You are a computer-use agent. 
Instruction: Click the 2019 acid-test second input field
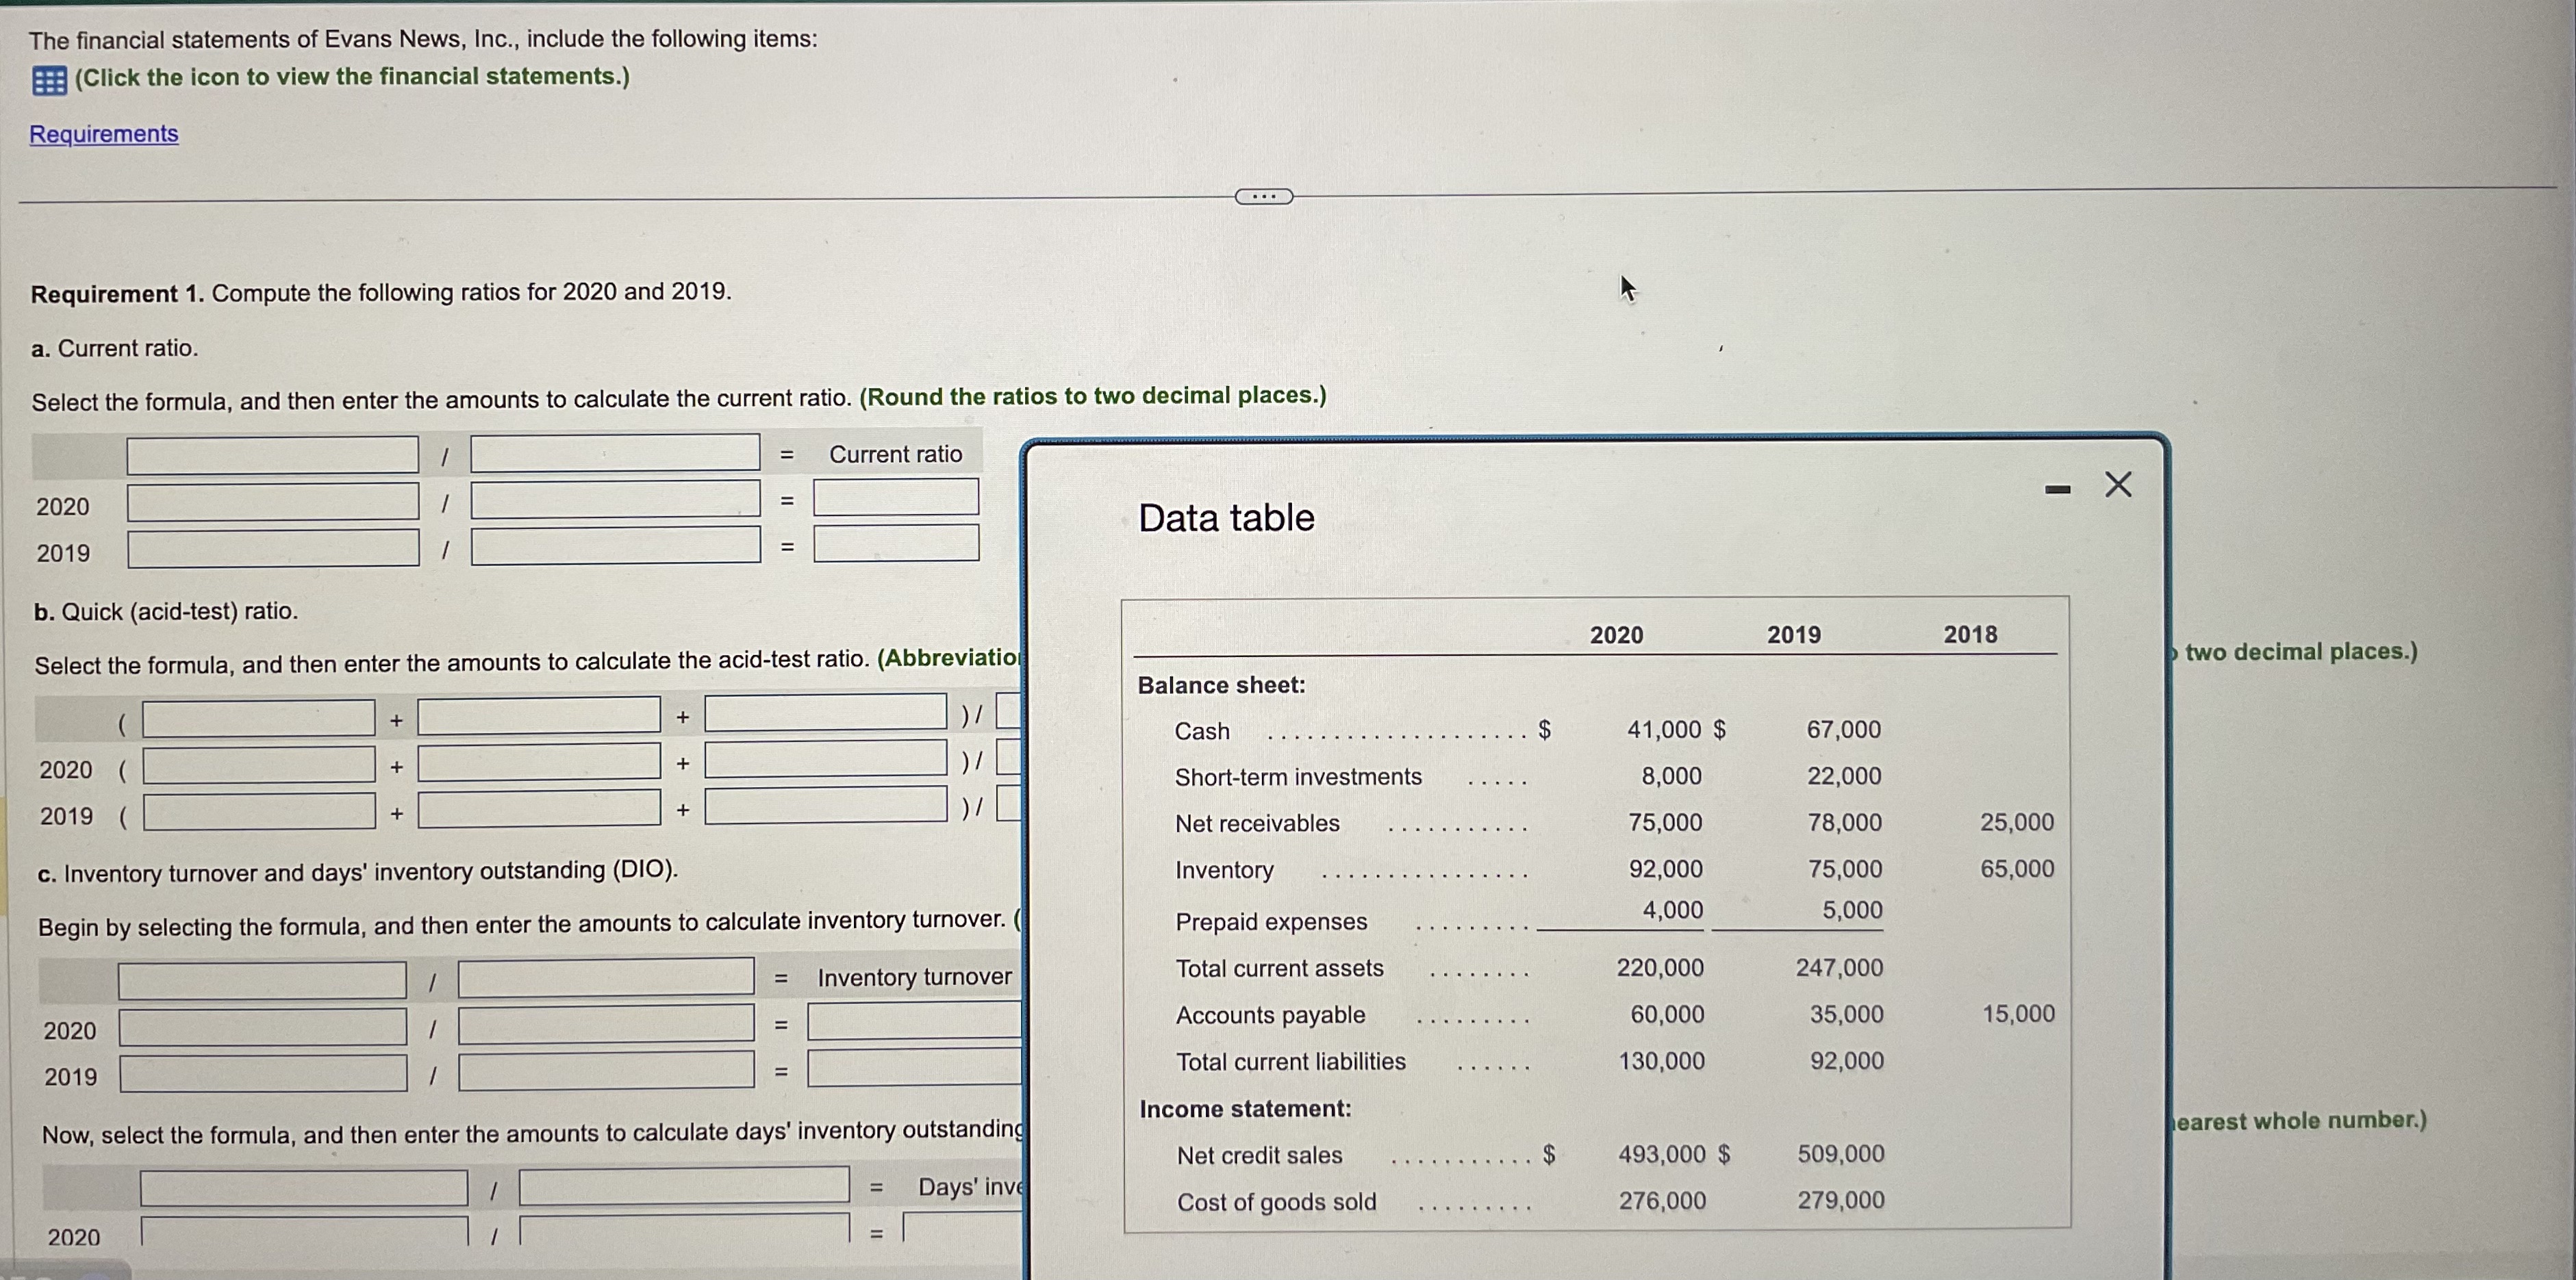(538, 811)
